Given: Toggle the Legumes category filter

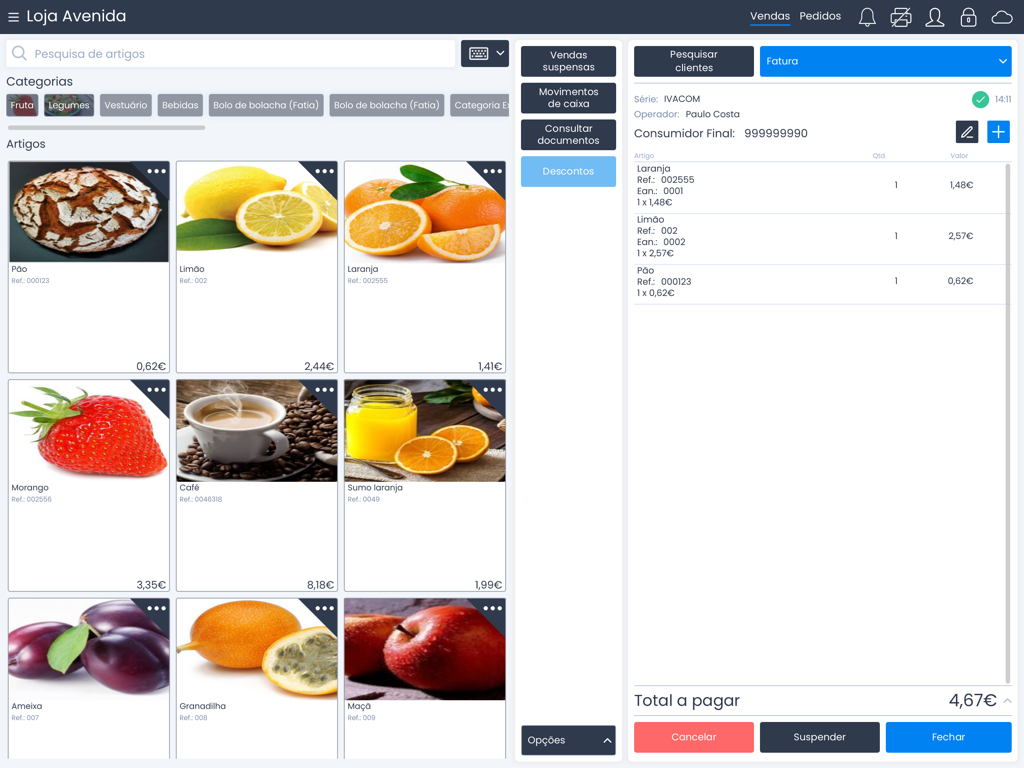Looking at the screenshot, I should 68,105.
